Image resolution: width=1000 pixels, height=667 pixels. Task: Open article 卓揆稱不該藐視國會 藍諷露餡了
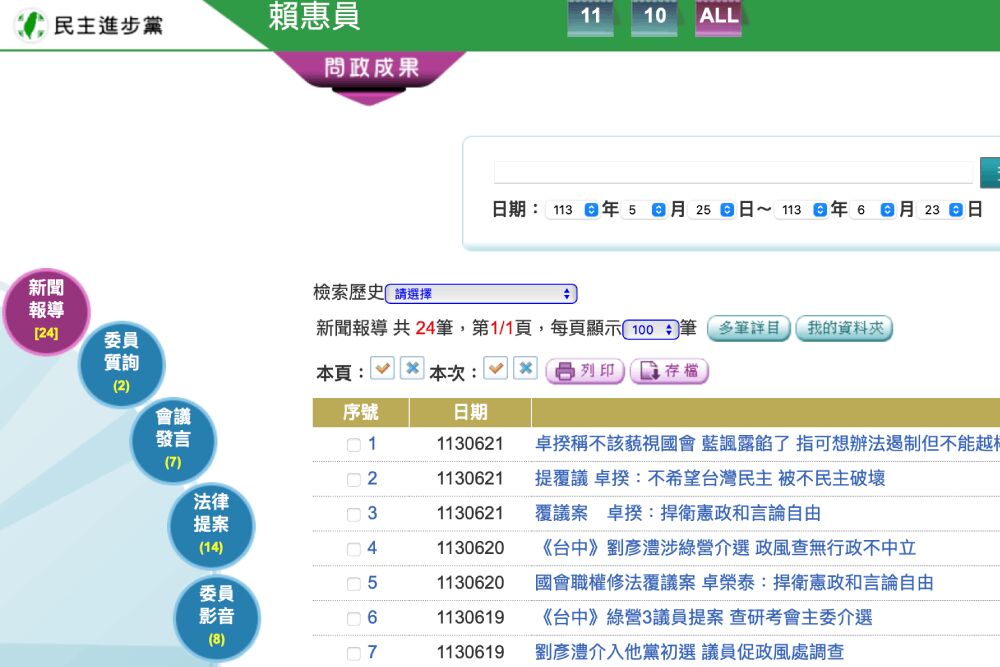[767, 443]
